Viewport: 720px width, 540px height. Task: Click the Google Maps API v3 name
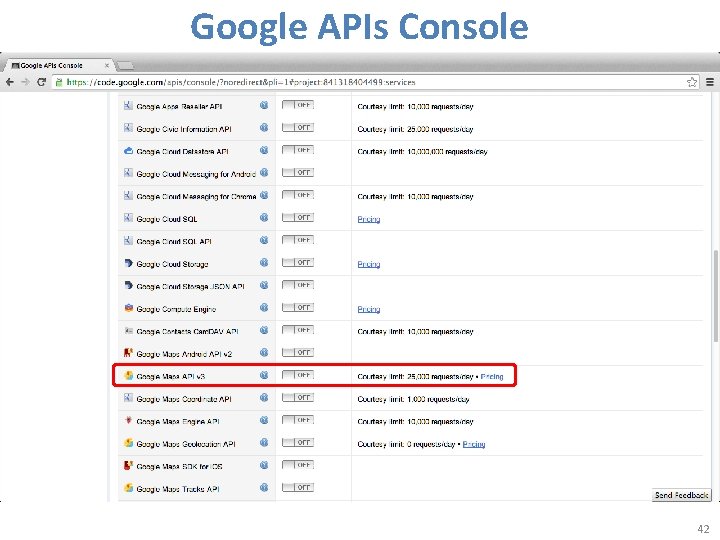171,377
